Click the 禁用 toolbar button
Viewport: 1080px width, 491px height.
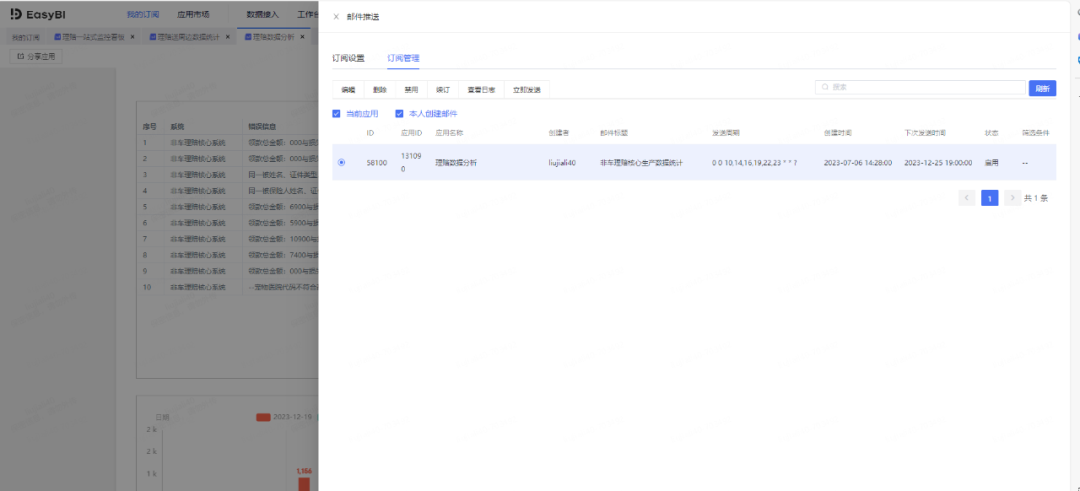click(411, 90)
